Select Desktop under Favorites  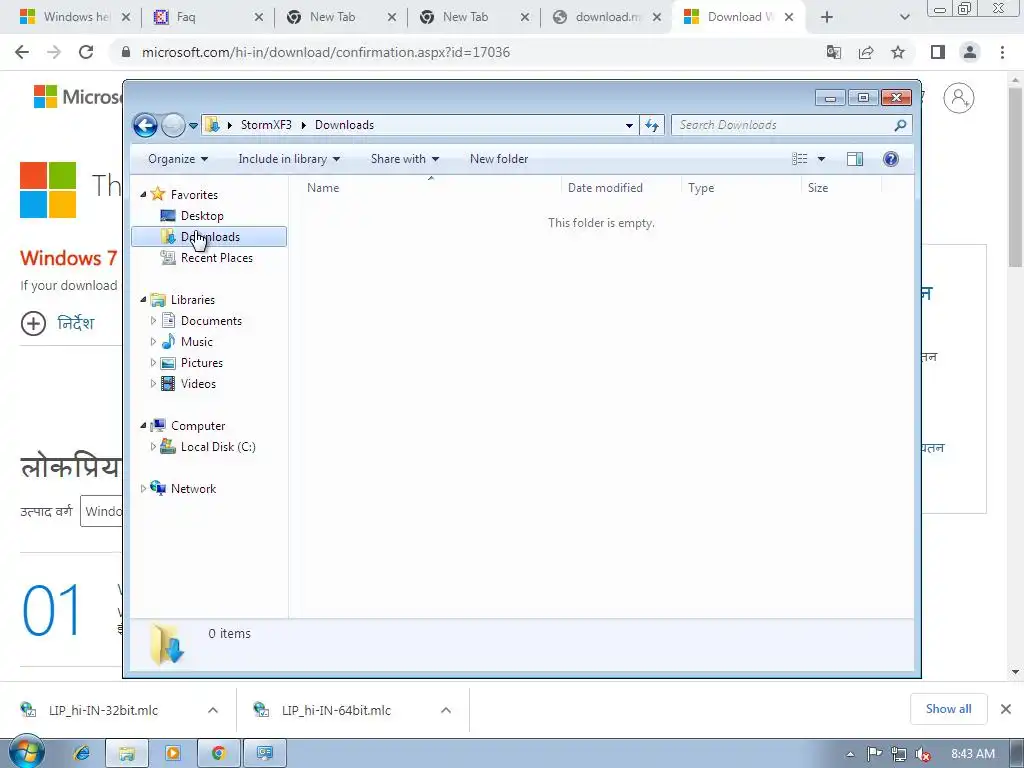[x=202, y=216]
